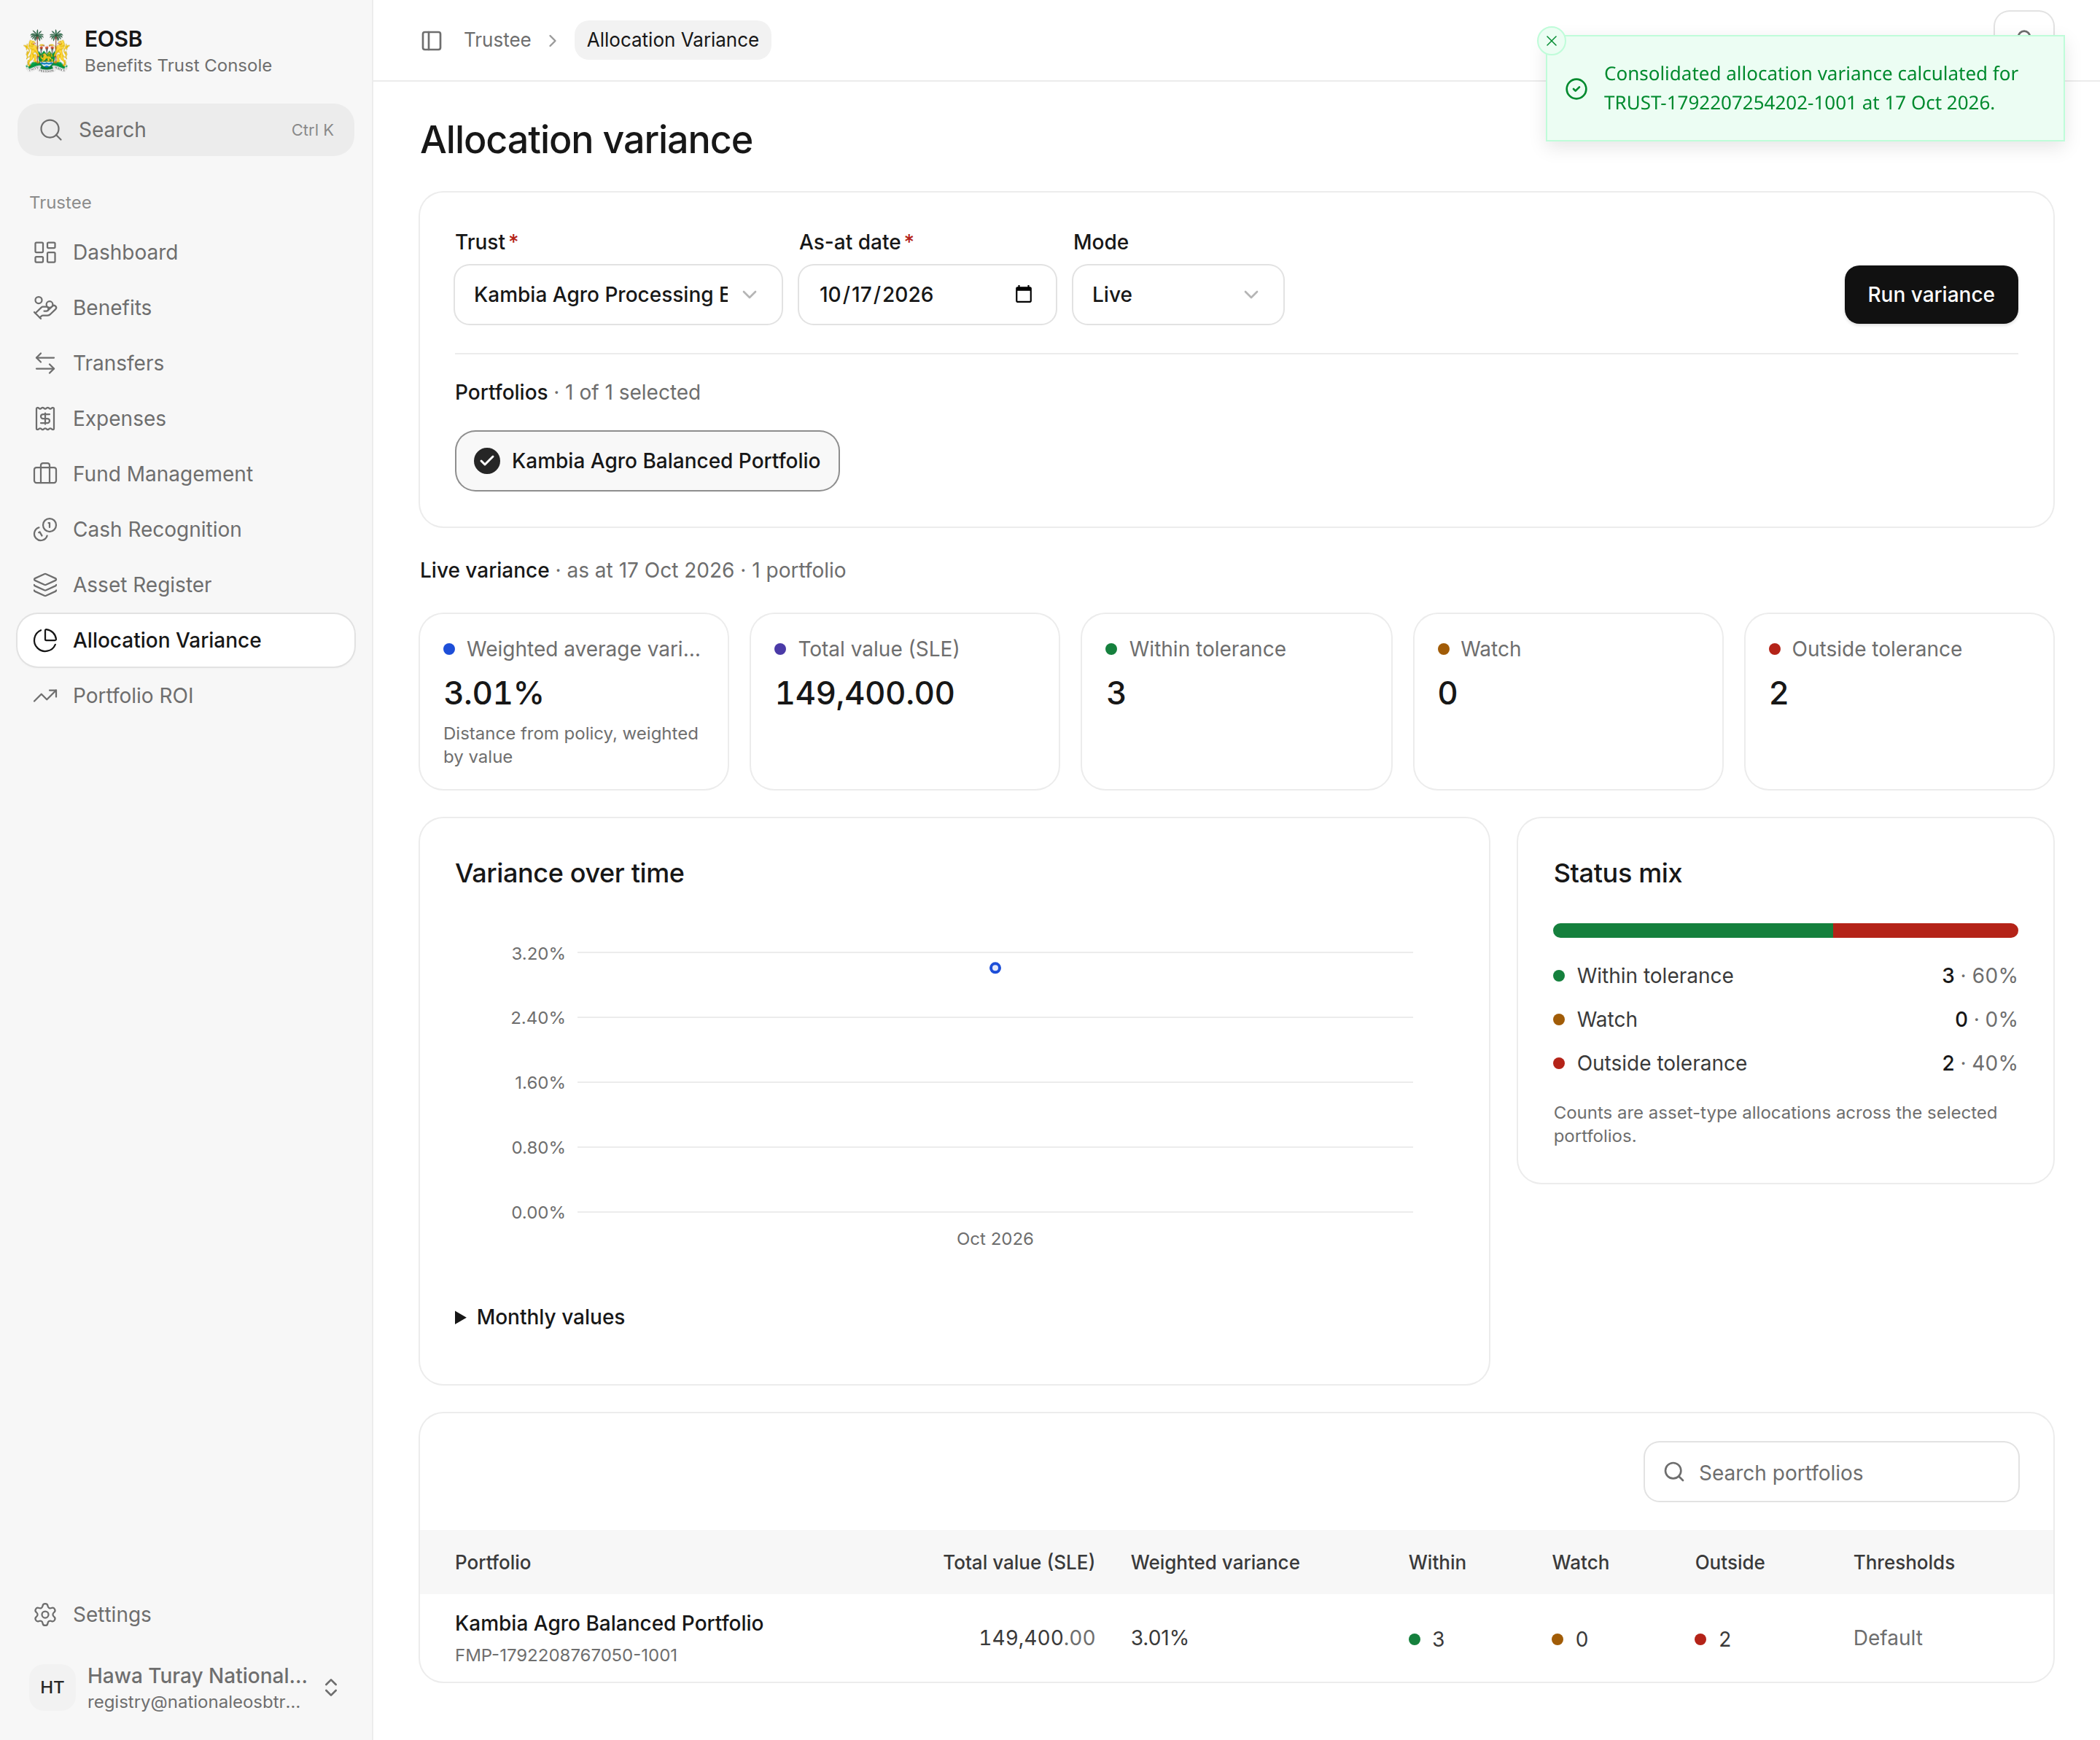Open Dashboard from sidebar
The width and height of the screenshot is (2100, 1740).
click(186, 252)
